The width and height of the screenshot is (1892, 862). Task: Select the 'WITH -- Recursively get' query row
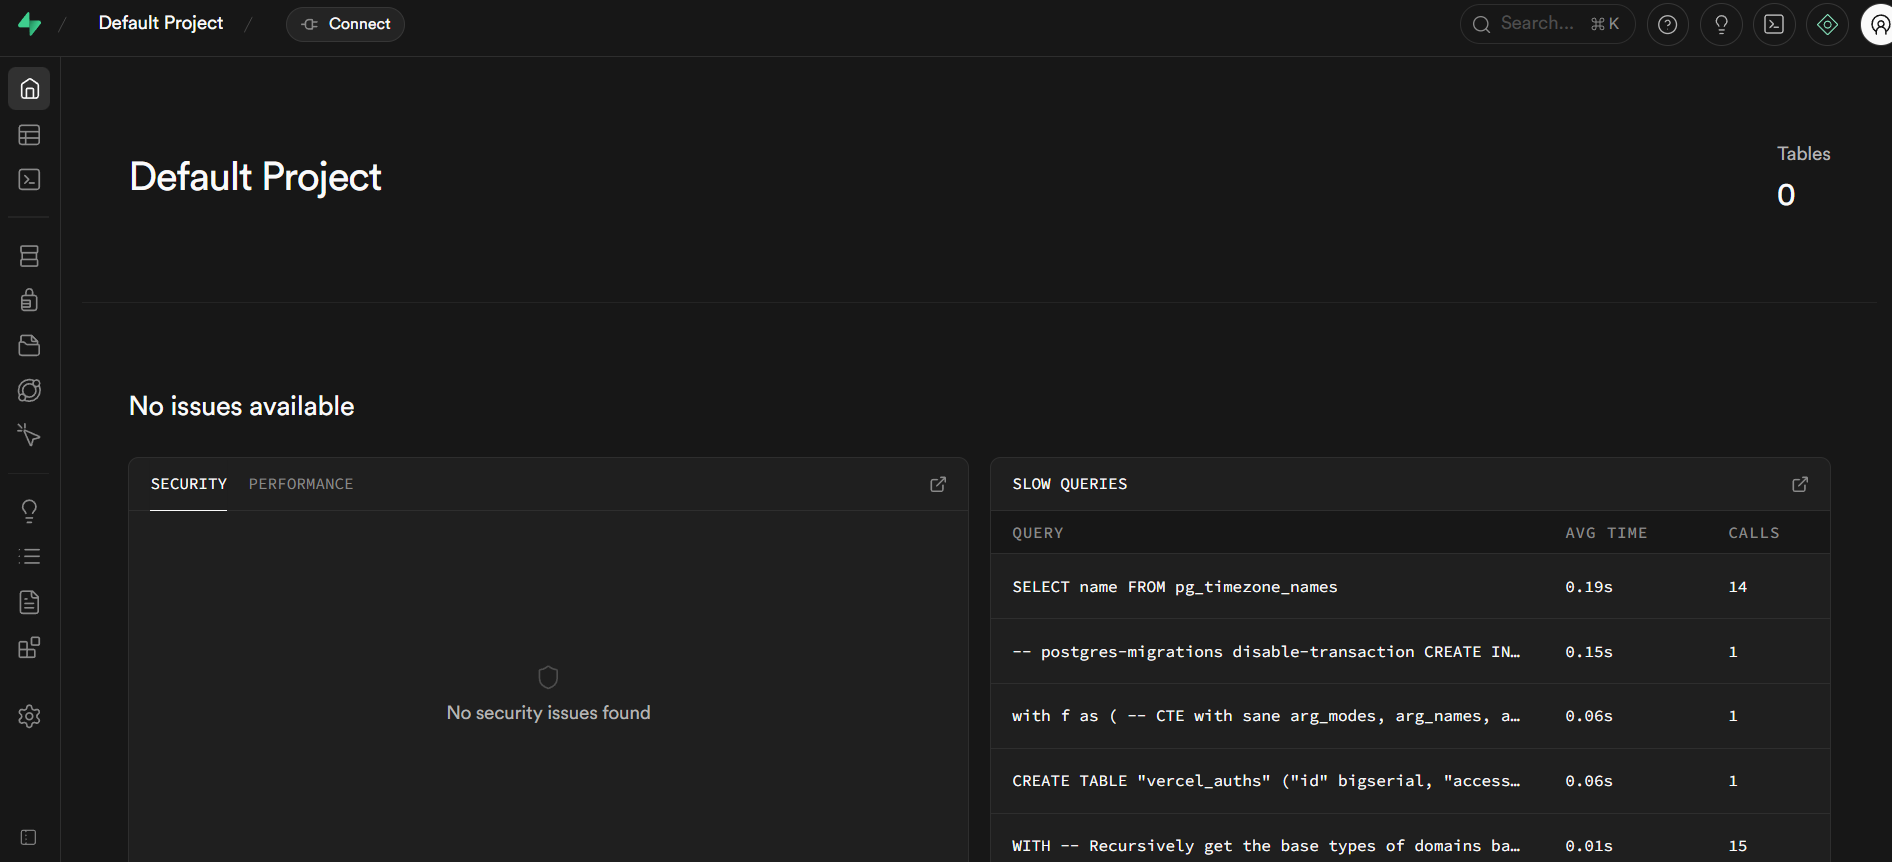pos(1410,840)
